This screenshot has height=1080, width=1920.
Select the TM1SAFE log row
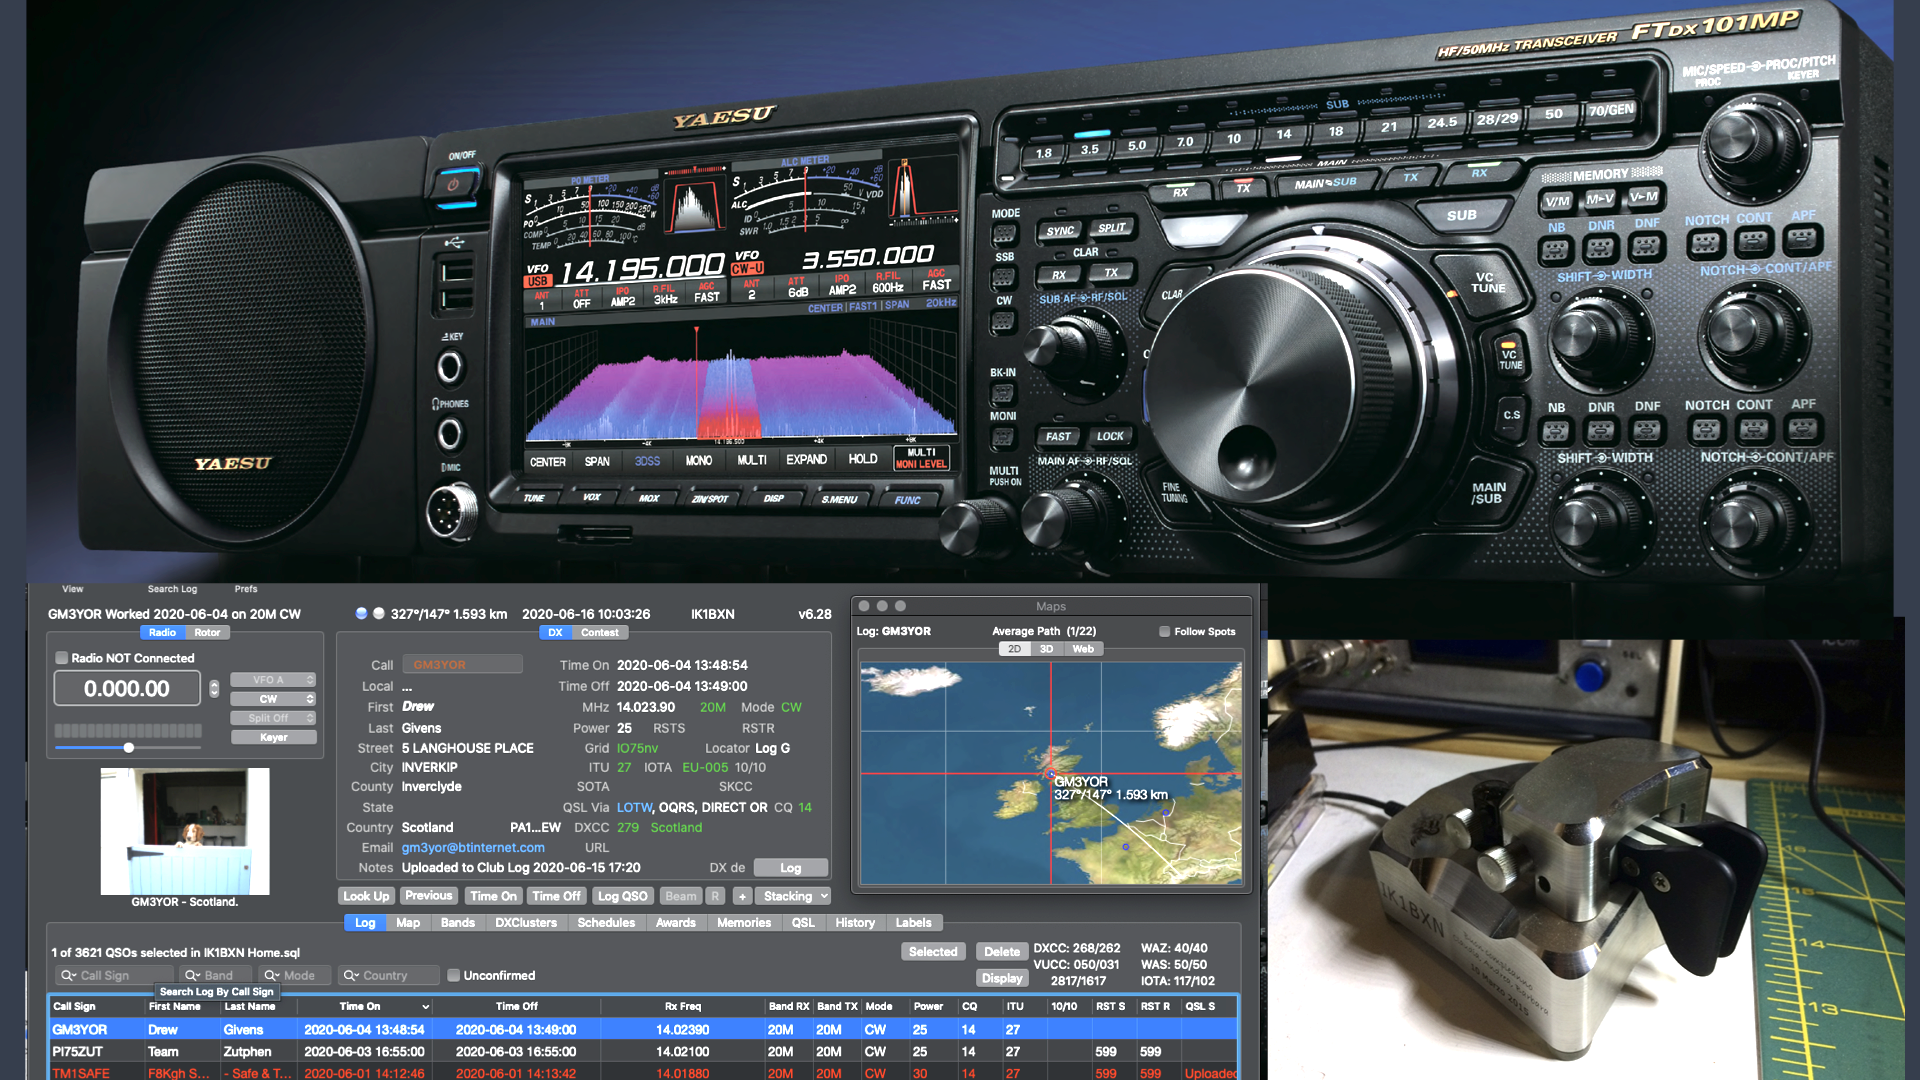point(644,1072)
